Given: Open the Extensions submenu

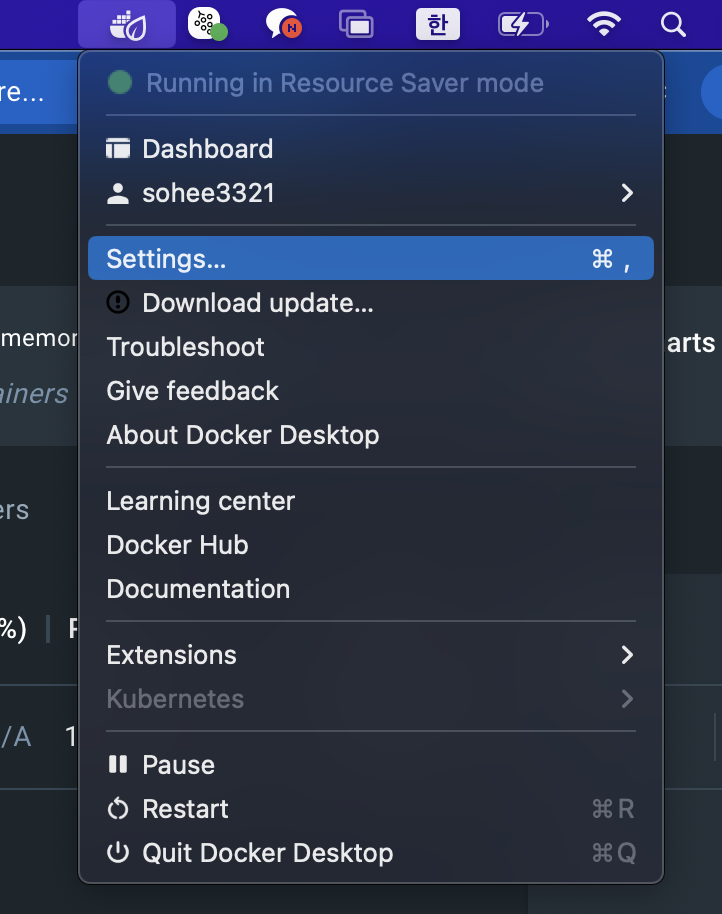Looking at the screenshot, I should pyautogui.click(x=371, y=655).
